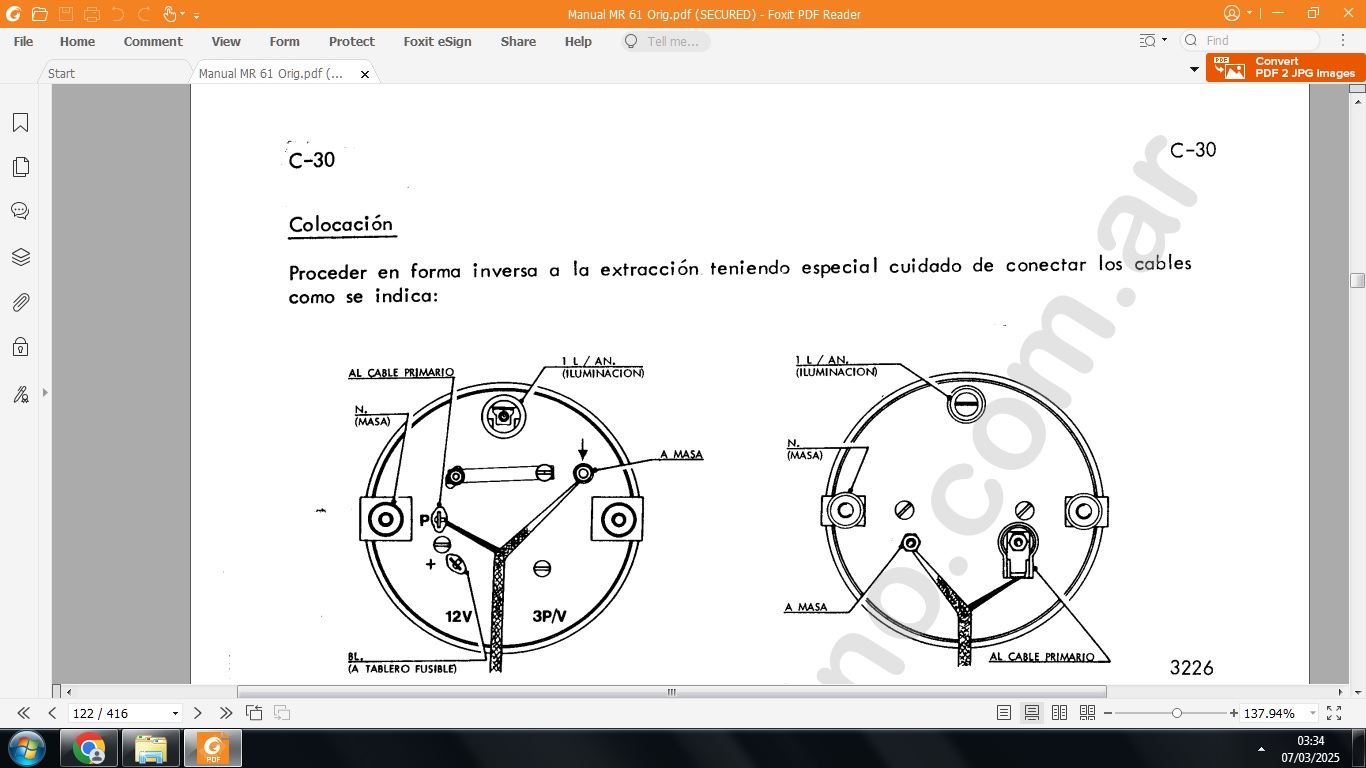This screenshot has width=1366, height=768.
Task: Show hidden system tray icons arrow
Action: click(x=1260, y=749)
